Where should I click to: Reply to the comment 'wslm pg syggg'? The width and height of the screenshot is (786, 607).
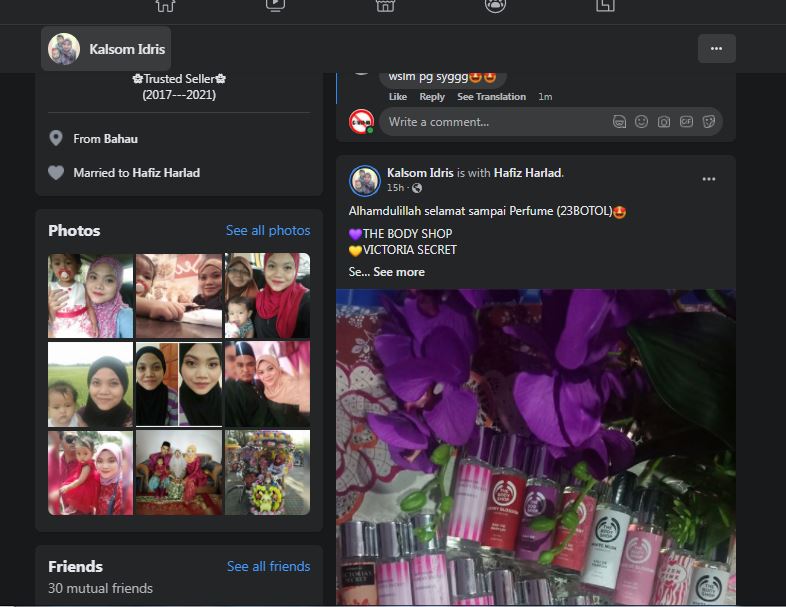click(x=432, y=97)
